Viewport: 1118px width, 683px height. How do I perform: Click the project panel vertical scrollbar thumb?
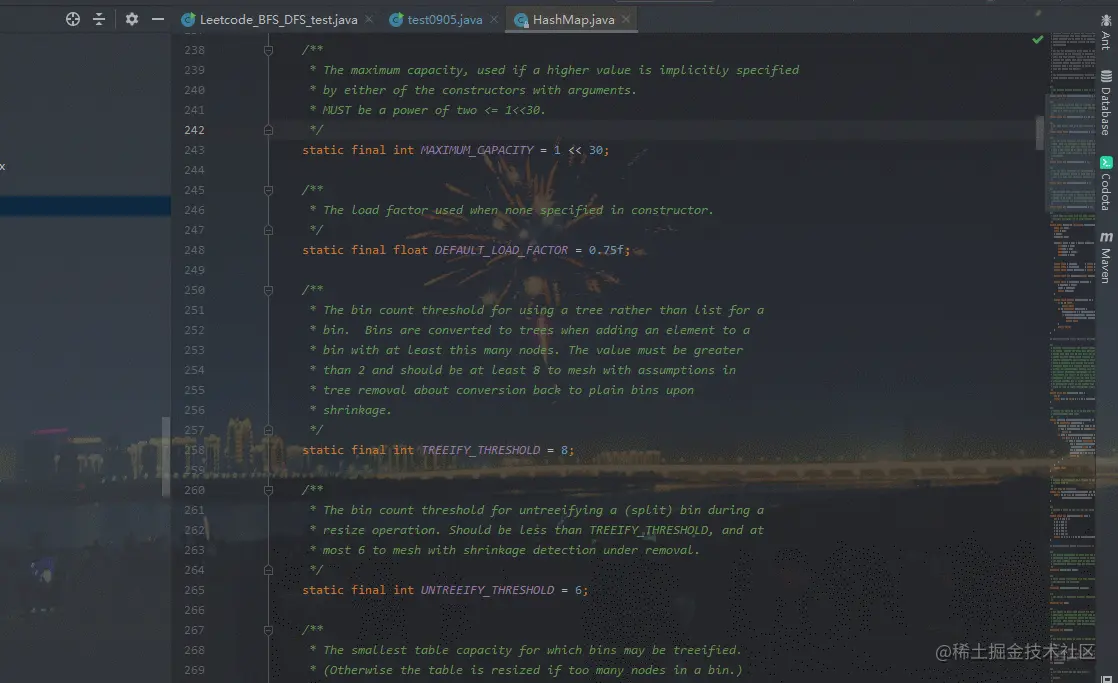(166, 456)
